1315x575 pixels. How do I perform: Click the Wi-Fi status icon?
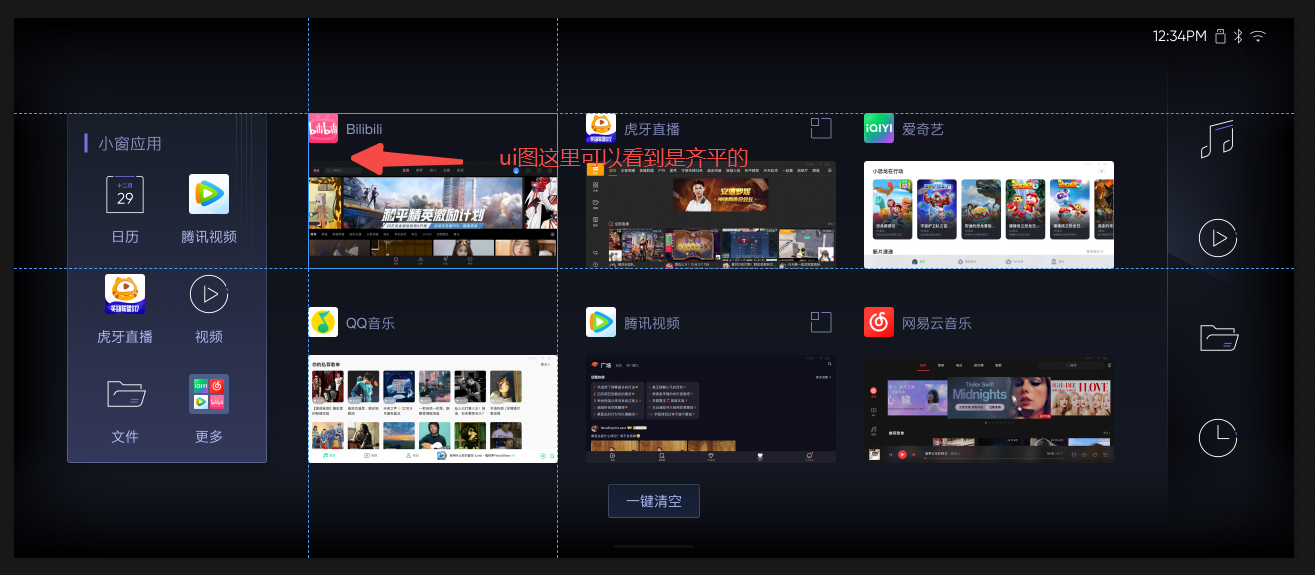pyautogui.click(x=1258, y=36)
